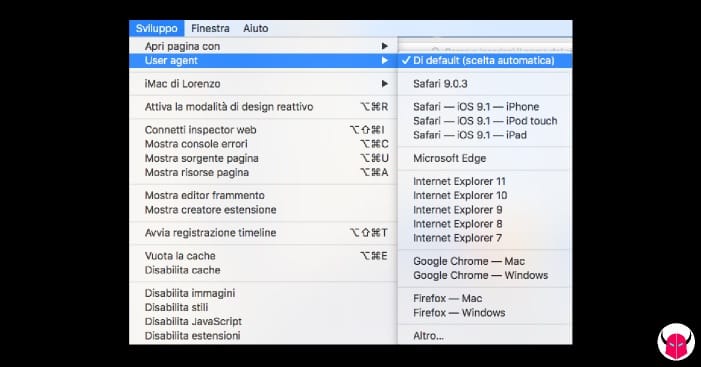Choose Di default (scelta automatica) user agent
The height and width of the screenshot is (367, 701).
coord(485,60)
